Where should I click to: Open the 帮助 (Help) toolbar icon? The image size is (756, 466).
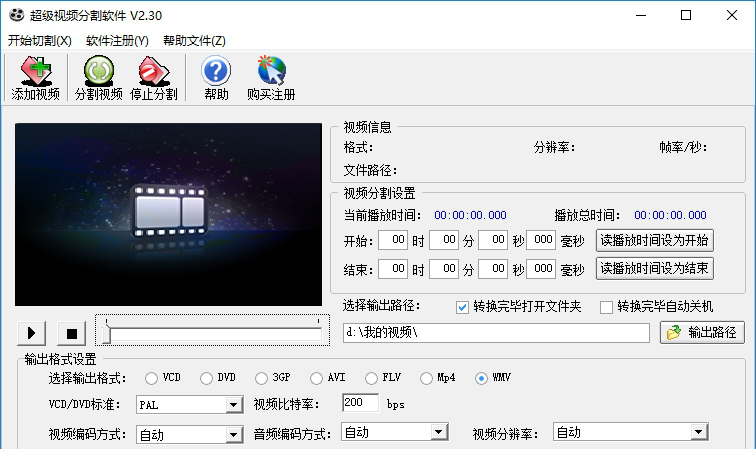click(216, 79)
